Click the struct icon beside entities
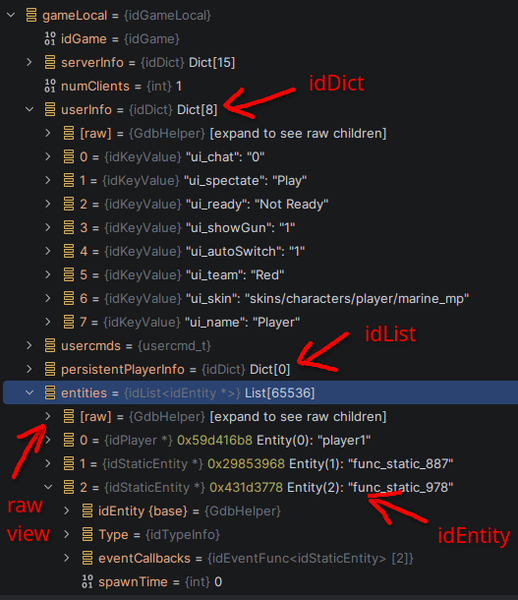Screen dimensions: 518x600 (50, 393)
